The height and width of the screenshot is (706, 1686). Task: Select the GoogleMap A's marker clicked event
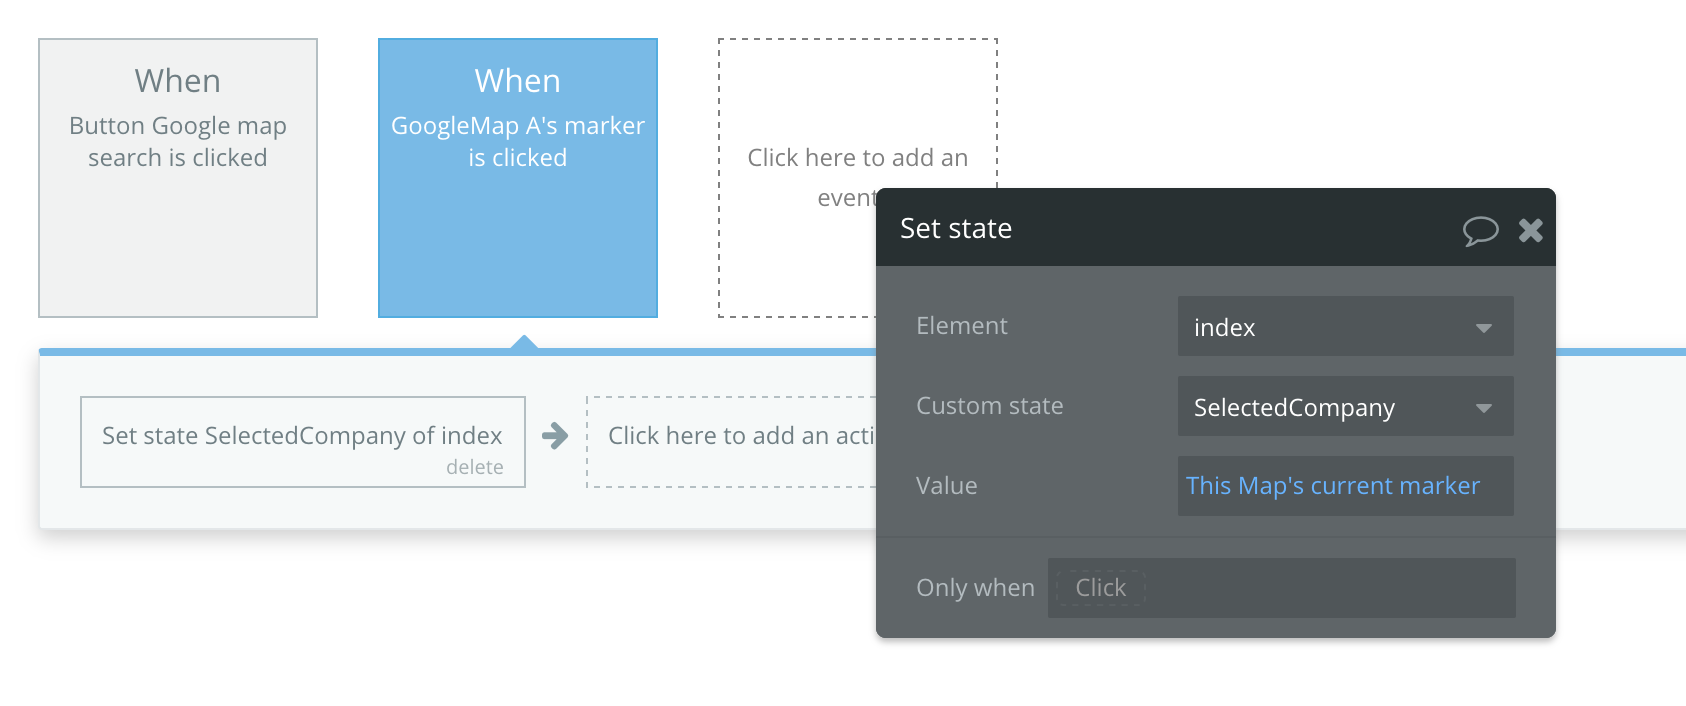518,178
